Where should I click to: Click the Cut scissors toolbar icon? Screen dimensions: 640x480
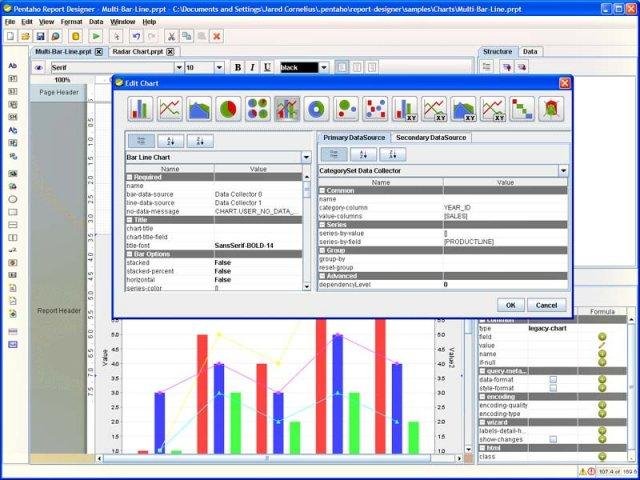point(171,36)
